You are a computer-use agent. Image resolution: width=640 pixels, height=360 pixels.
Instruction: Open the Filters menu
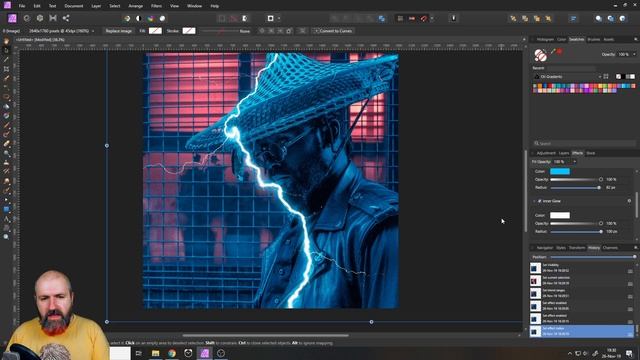pos(156,6)
